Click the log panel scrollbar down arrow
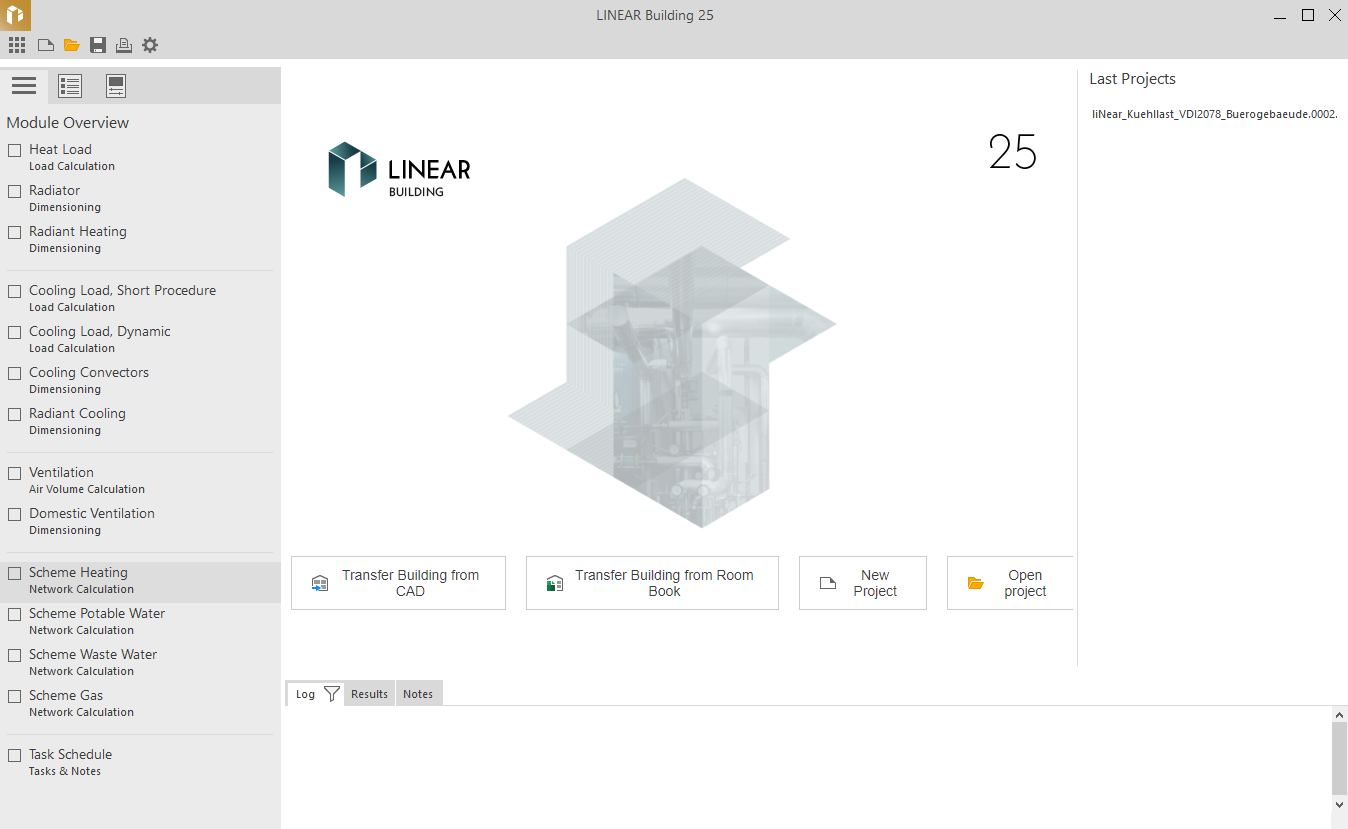The width and height of the screenshot is (1348, 829). click(1340, 804)
